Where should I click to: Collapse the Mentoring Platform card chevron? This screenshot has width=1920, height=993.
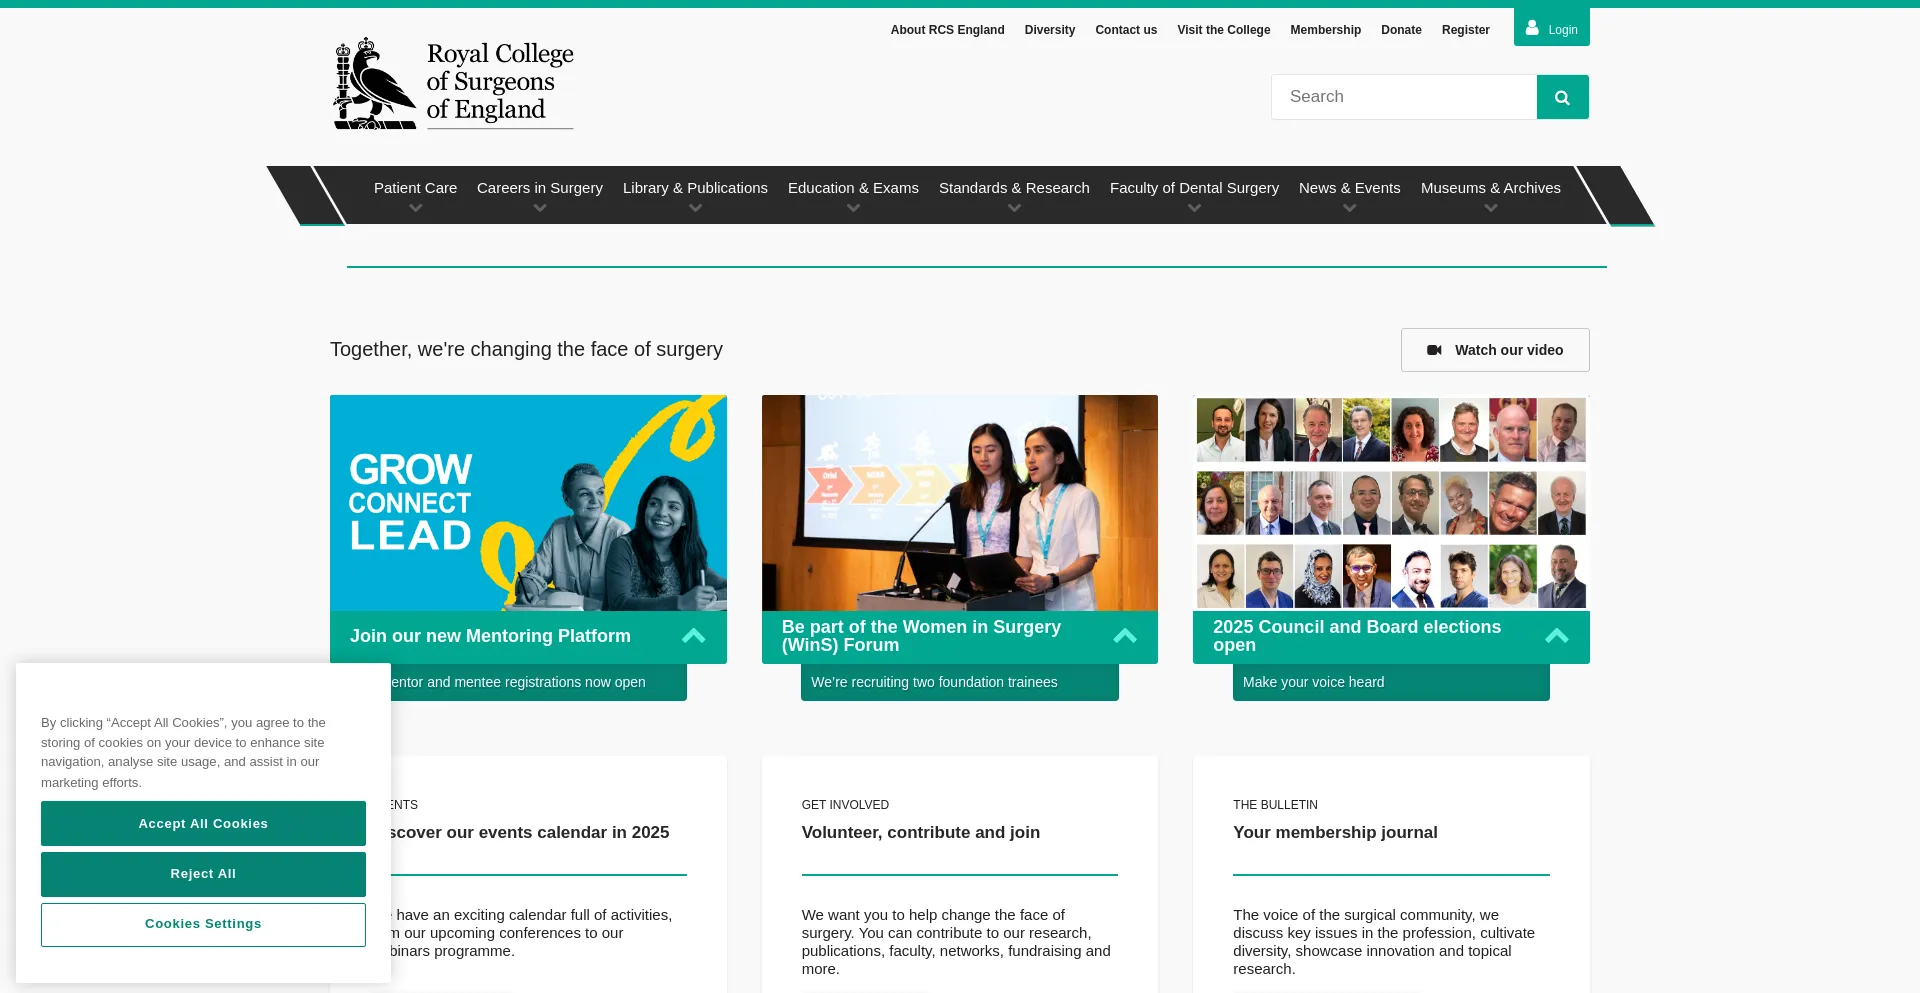pos(693,636)
